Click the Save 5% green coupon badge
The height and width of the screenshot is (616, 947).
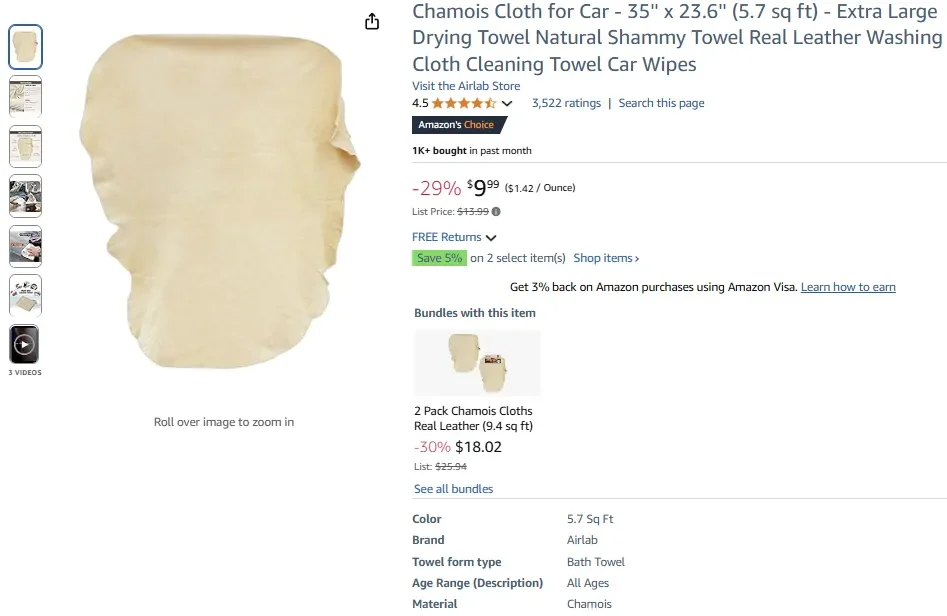439,257
